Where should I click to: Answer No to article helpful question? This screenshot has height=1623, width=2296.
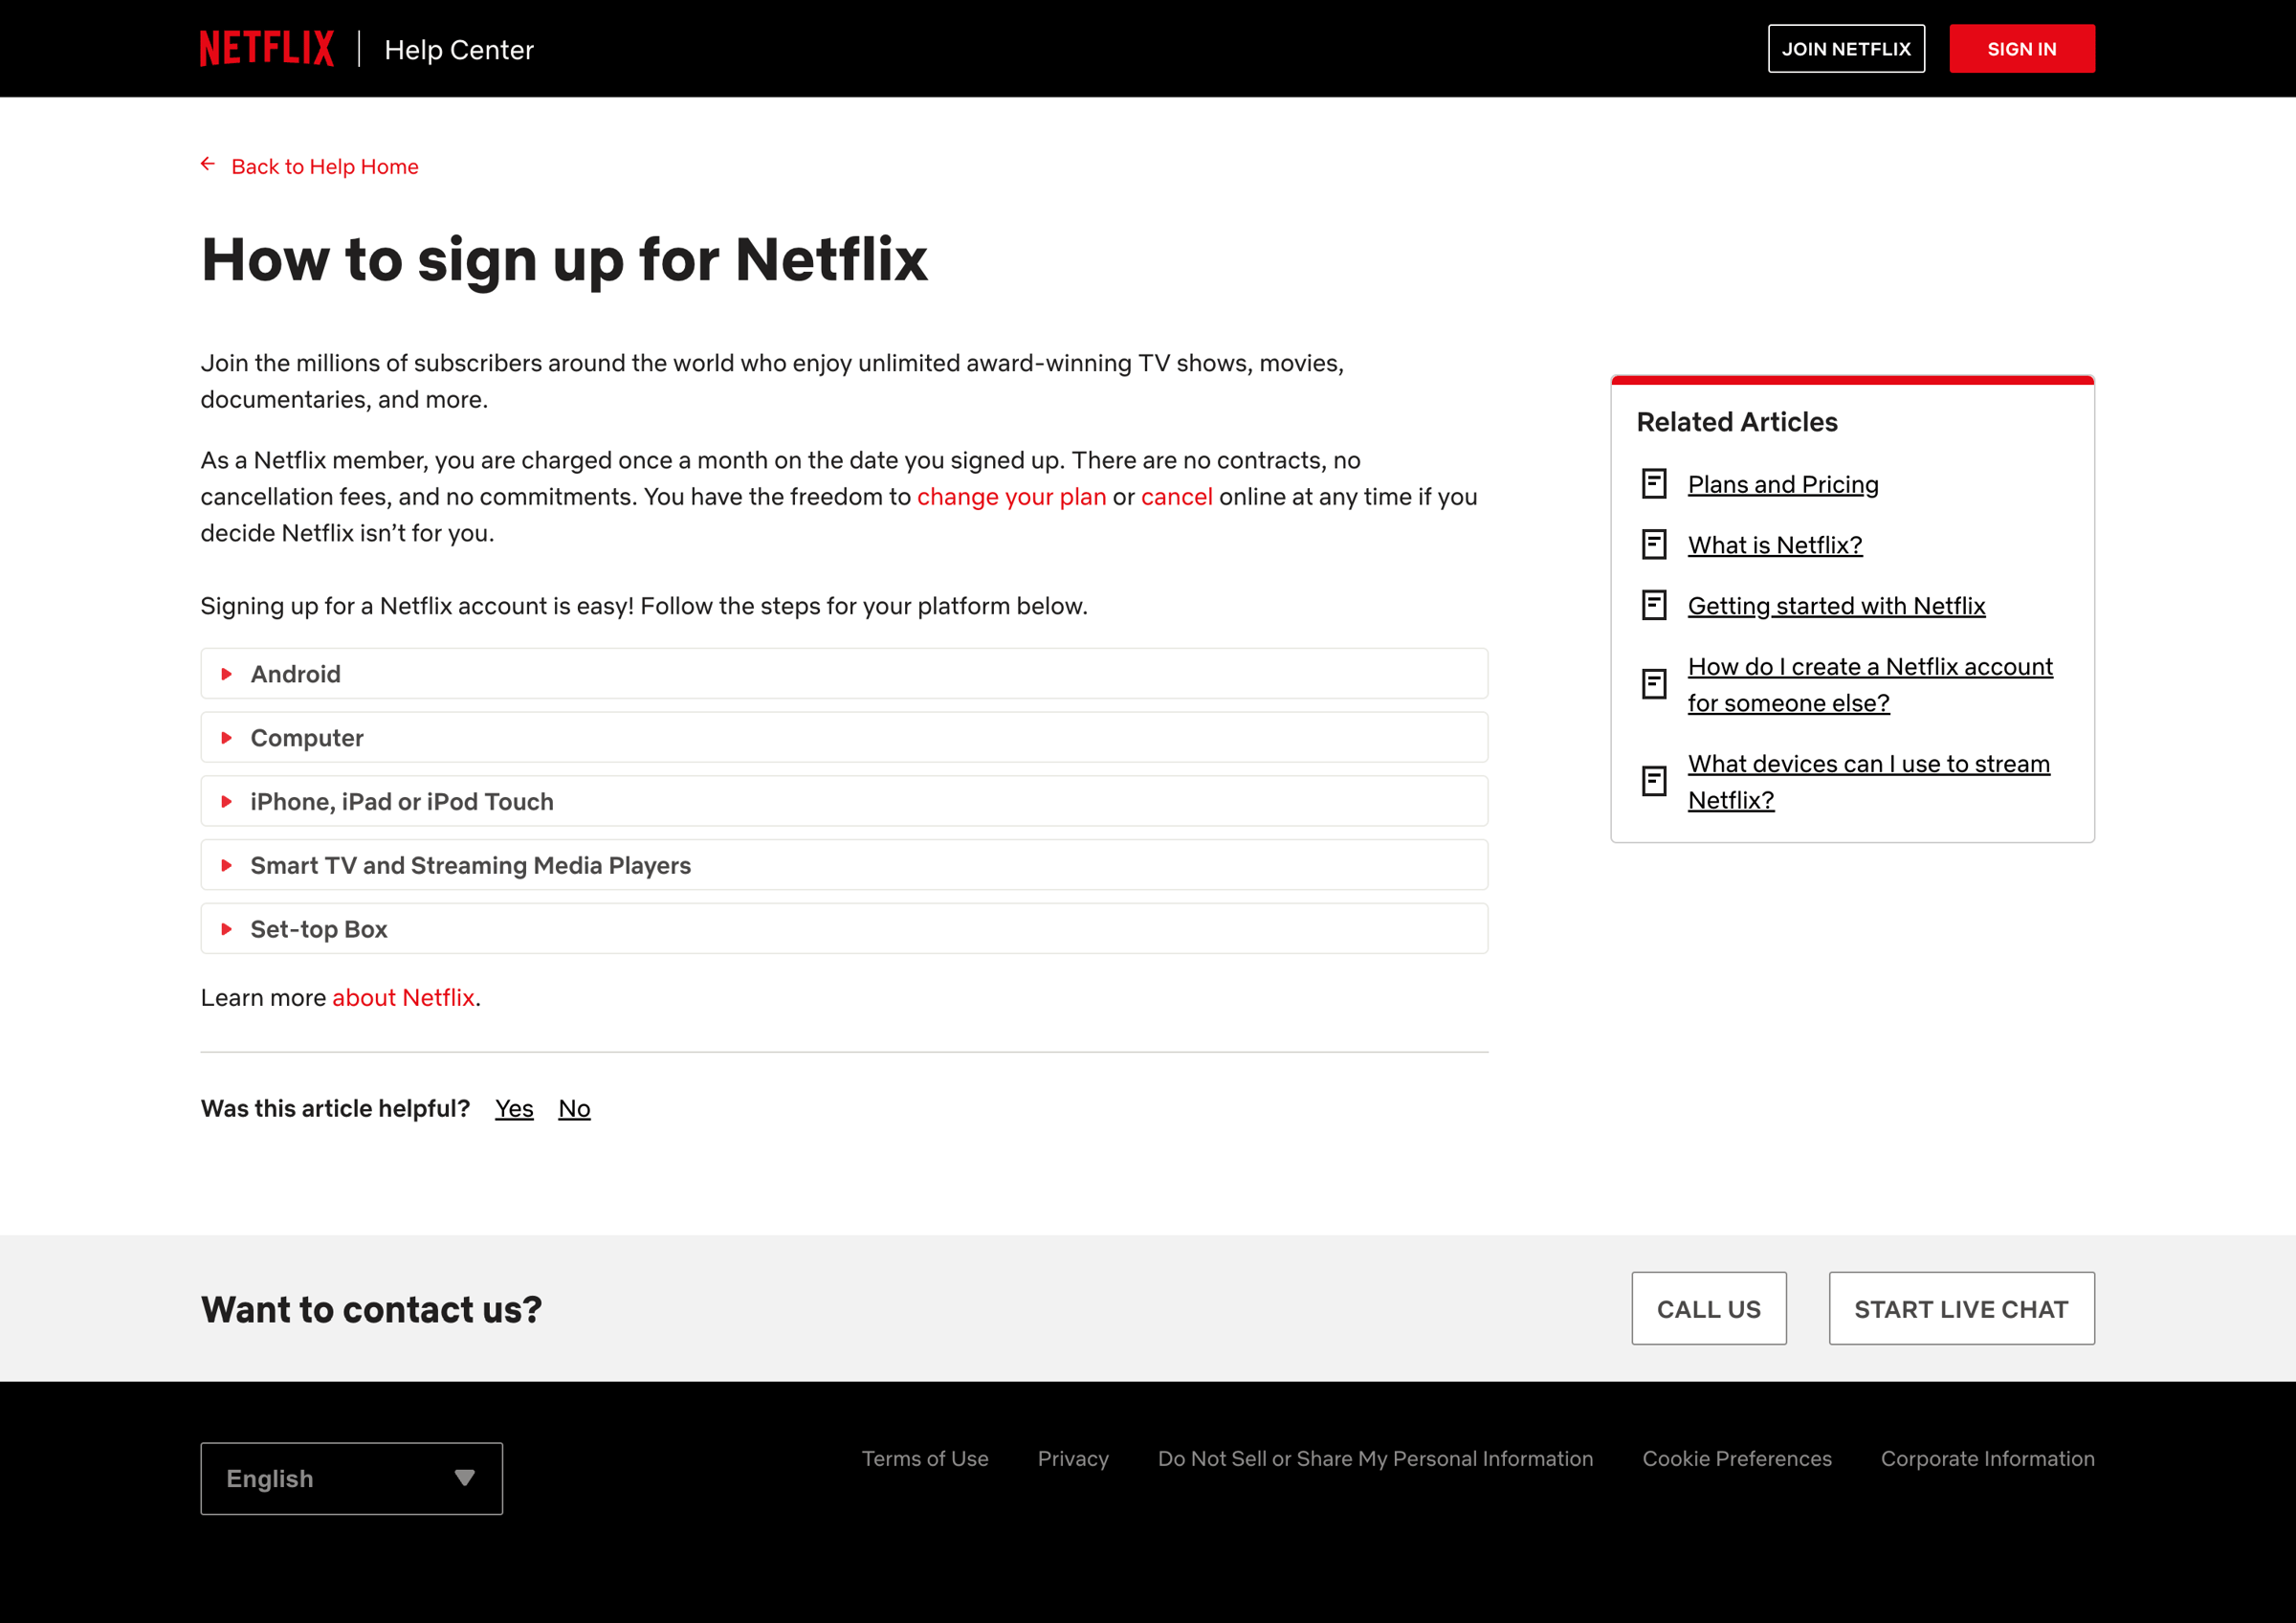pos(574,1109)
